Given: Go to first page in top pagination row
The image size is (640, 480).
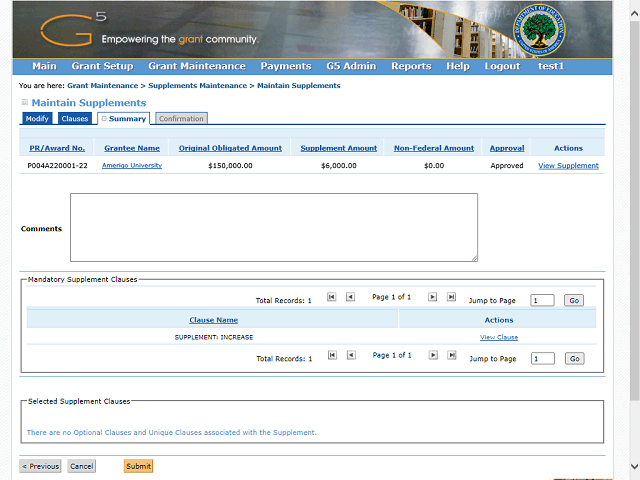Looking at the screenshot, I should (331, 297).
